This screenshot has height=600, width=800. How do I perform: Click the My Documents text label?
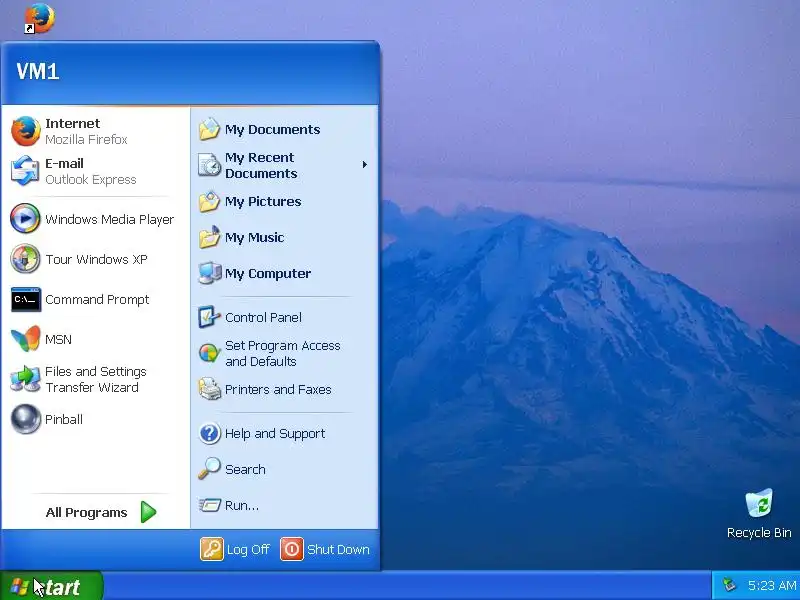[x=272, y=130]
